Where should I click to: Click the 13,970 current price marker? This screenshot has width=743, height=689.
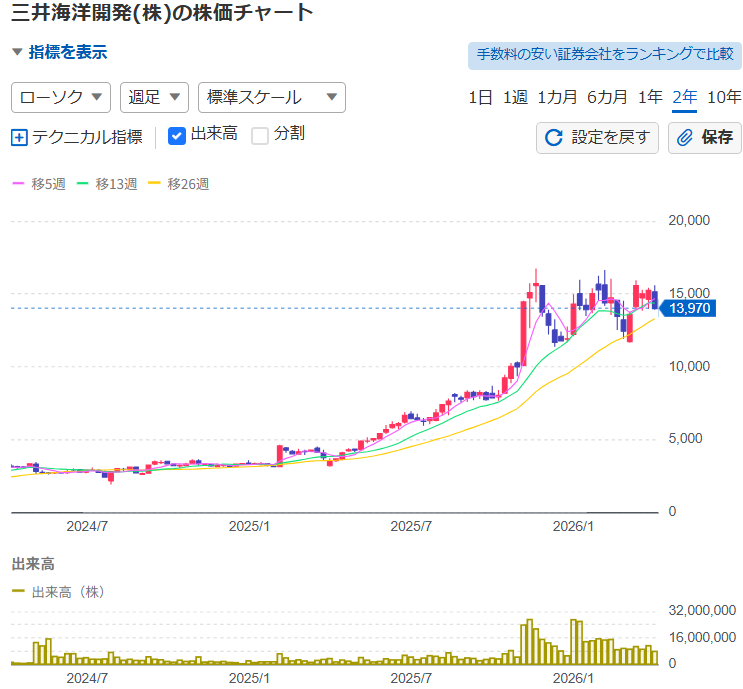[x=688, y=308]
